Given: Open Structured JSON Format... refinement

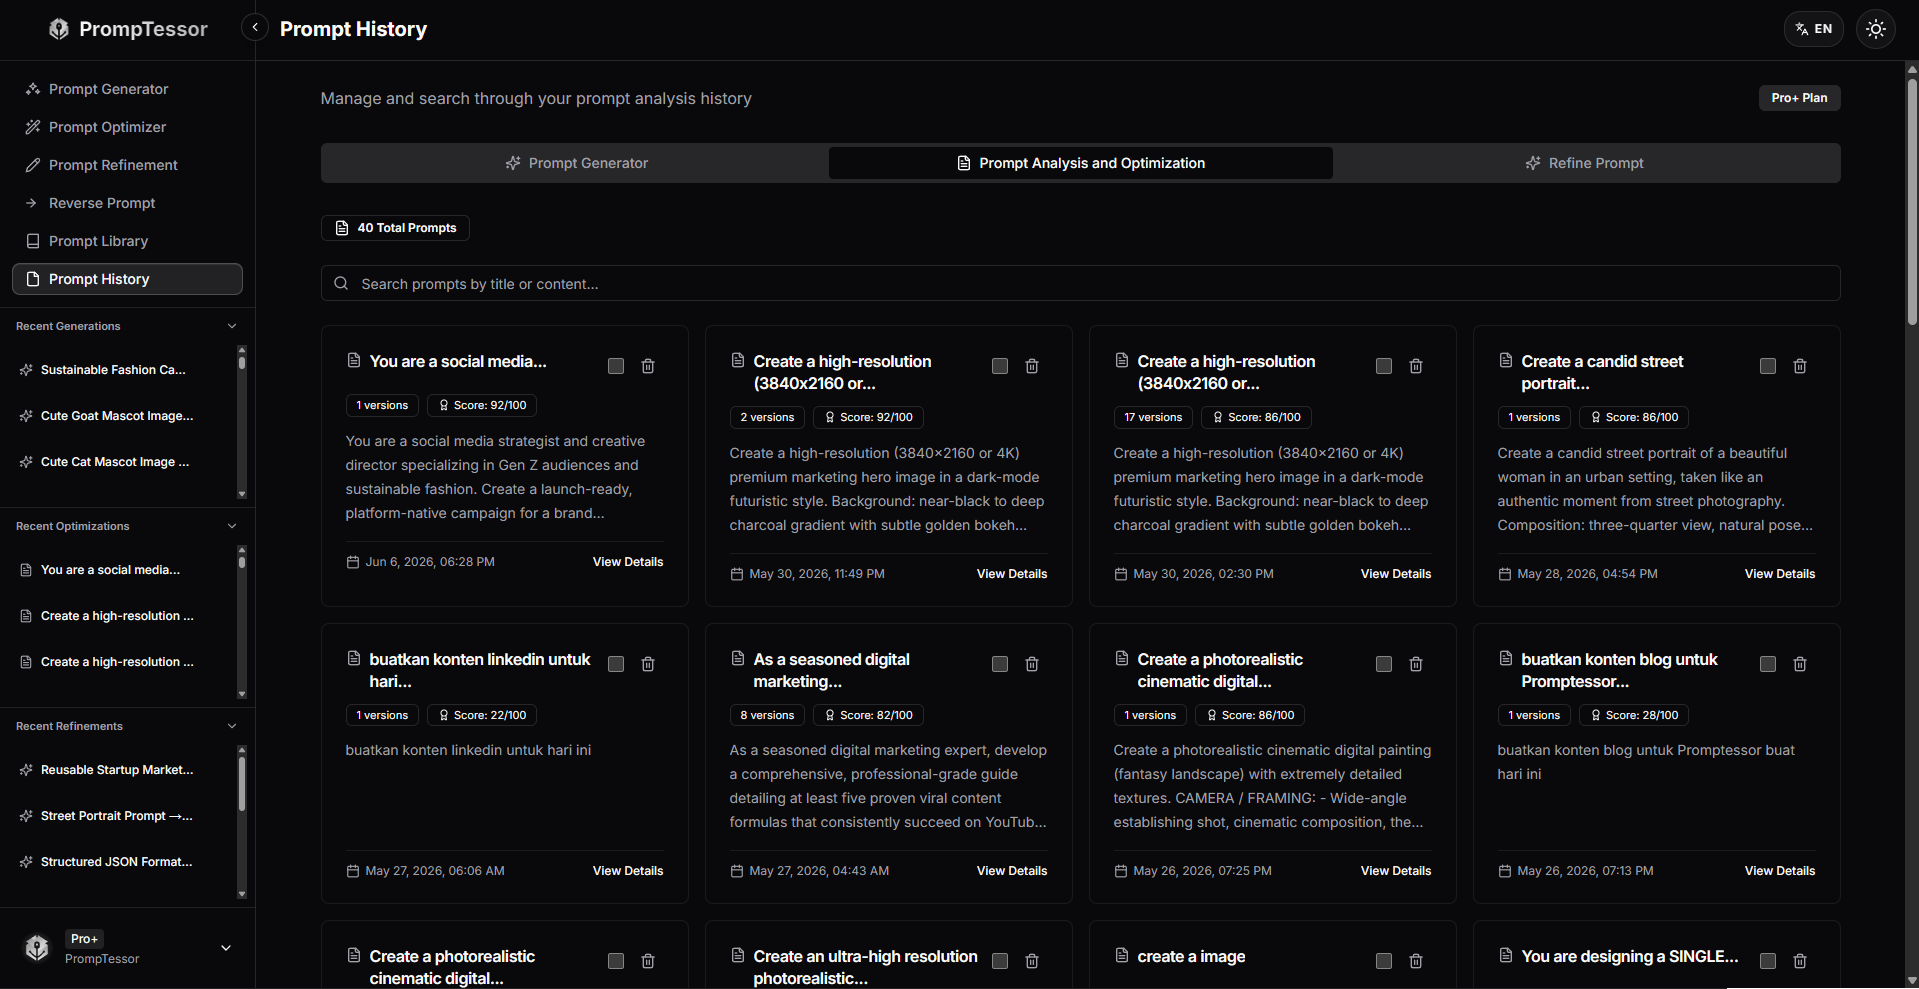Looking at the screenshot, I should tap(112, 862).
